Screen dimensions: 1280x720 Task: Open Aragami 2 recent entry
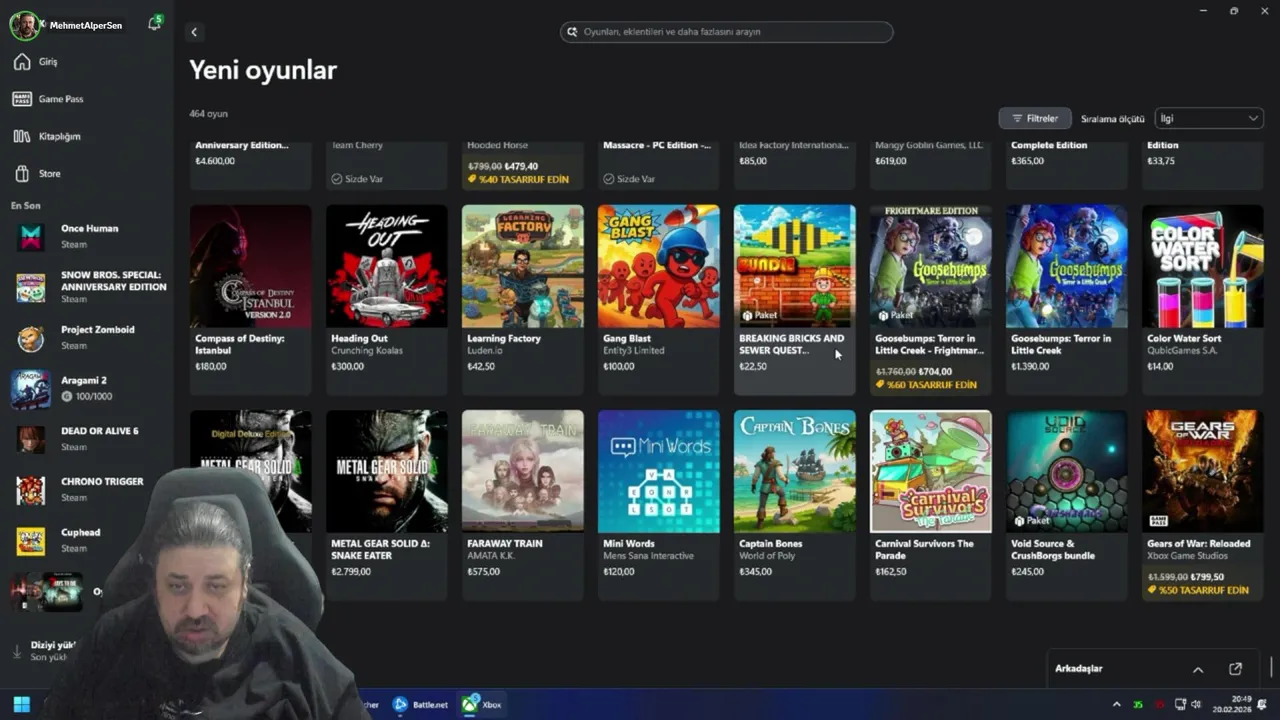(87, 388)
